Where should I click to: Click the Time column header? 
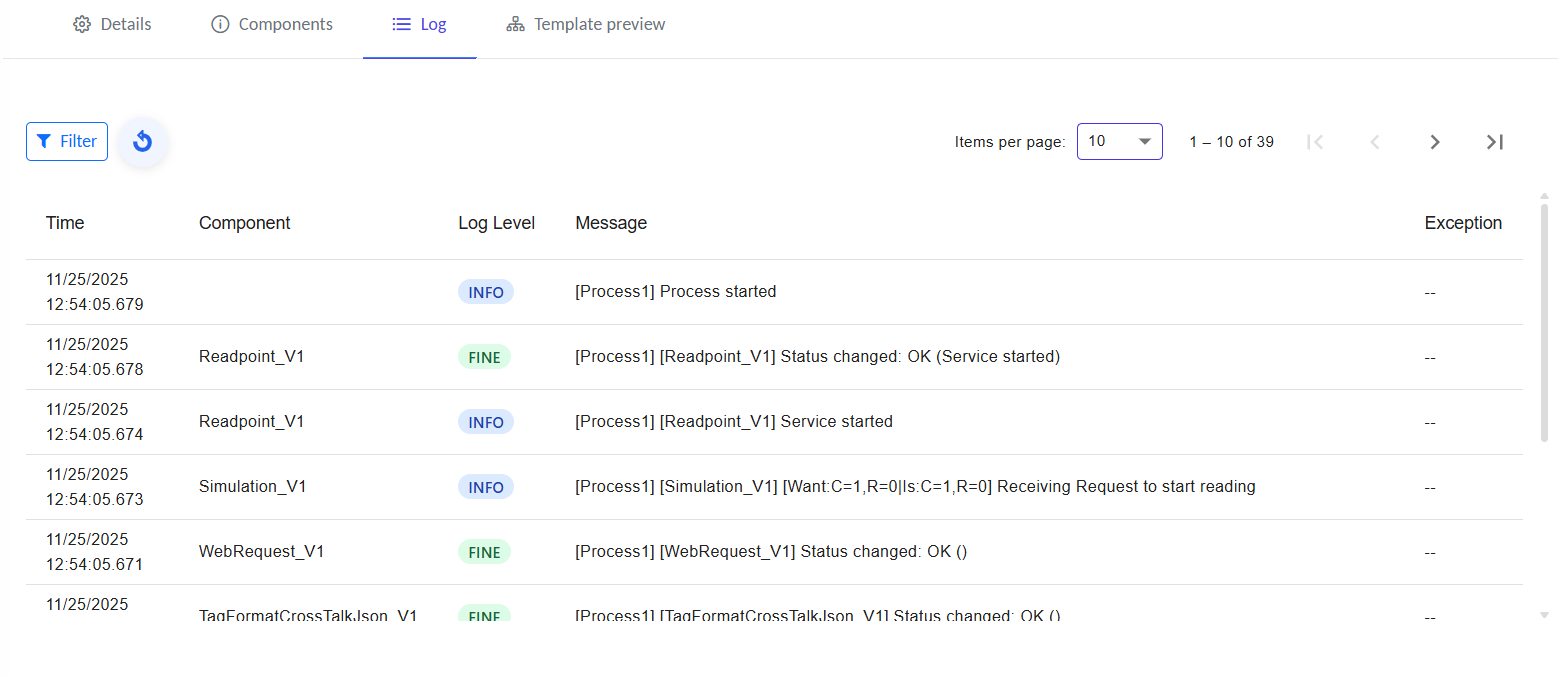[65, 223]
